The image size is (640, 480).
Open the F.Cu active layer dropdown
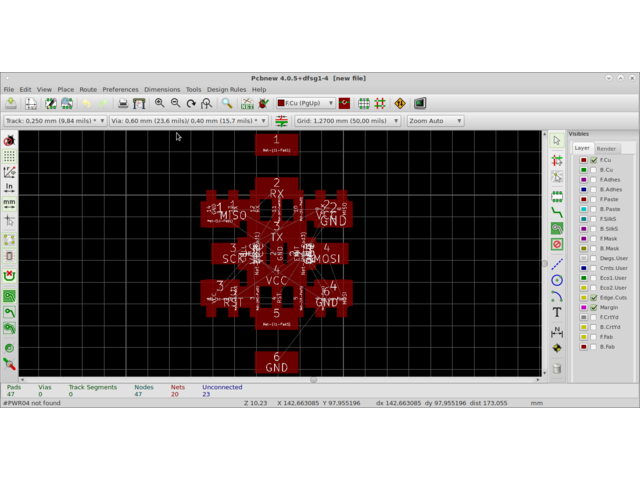pyautogui.click(x=306, y=103)
